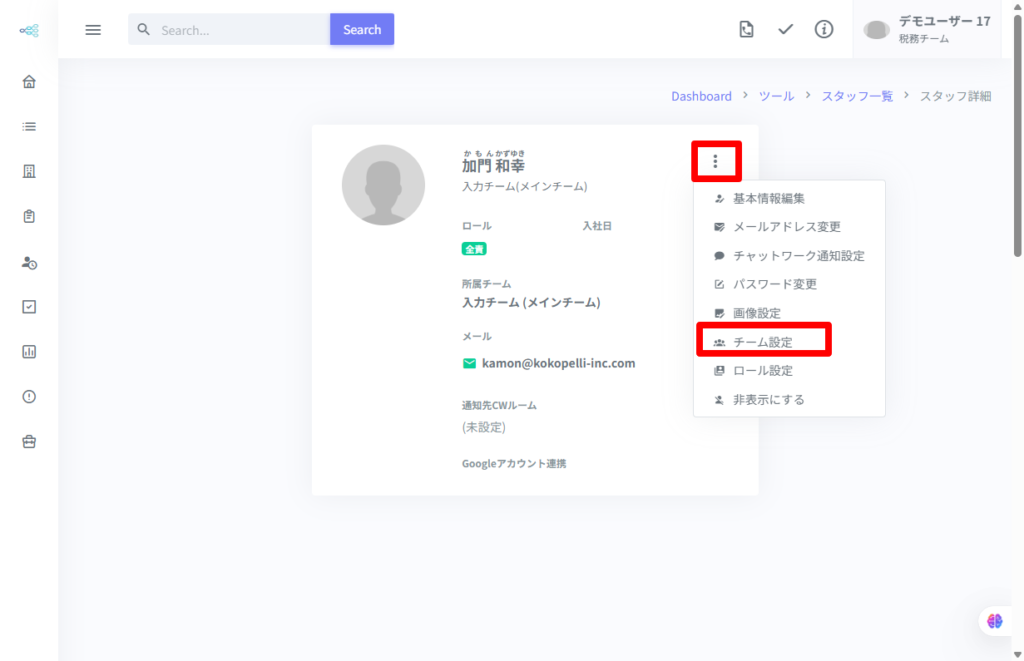Select チーム設定 from the menu
1024x661 pixels.
coord(762,342)
